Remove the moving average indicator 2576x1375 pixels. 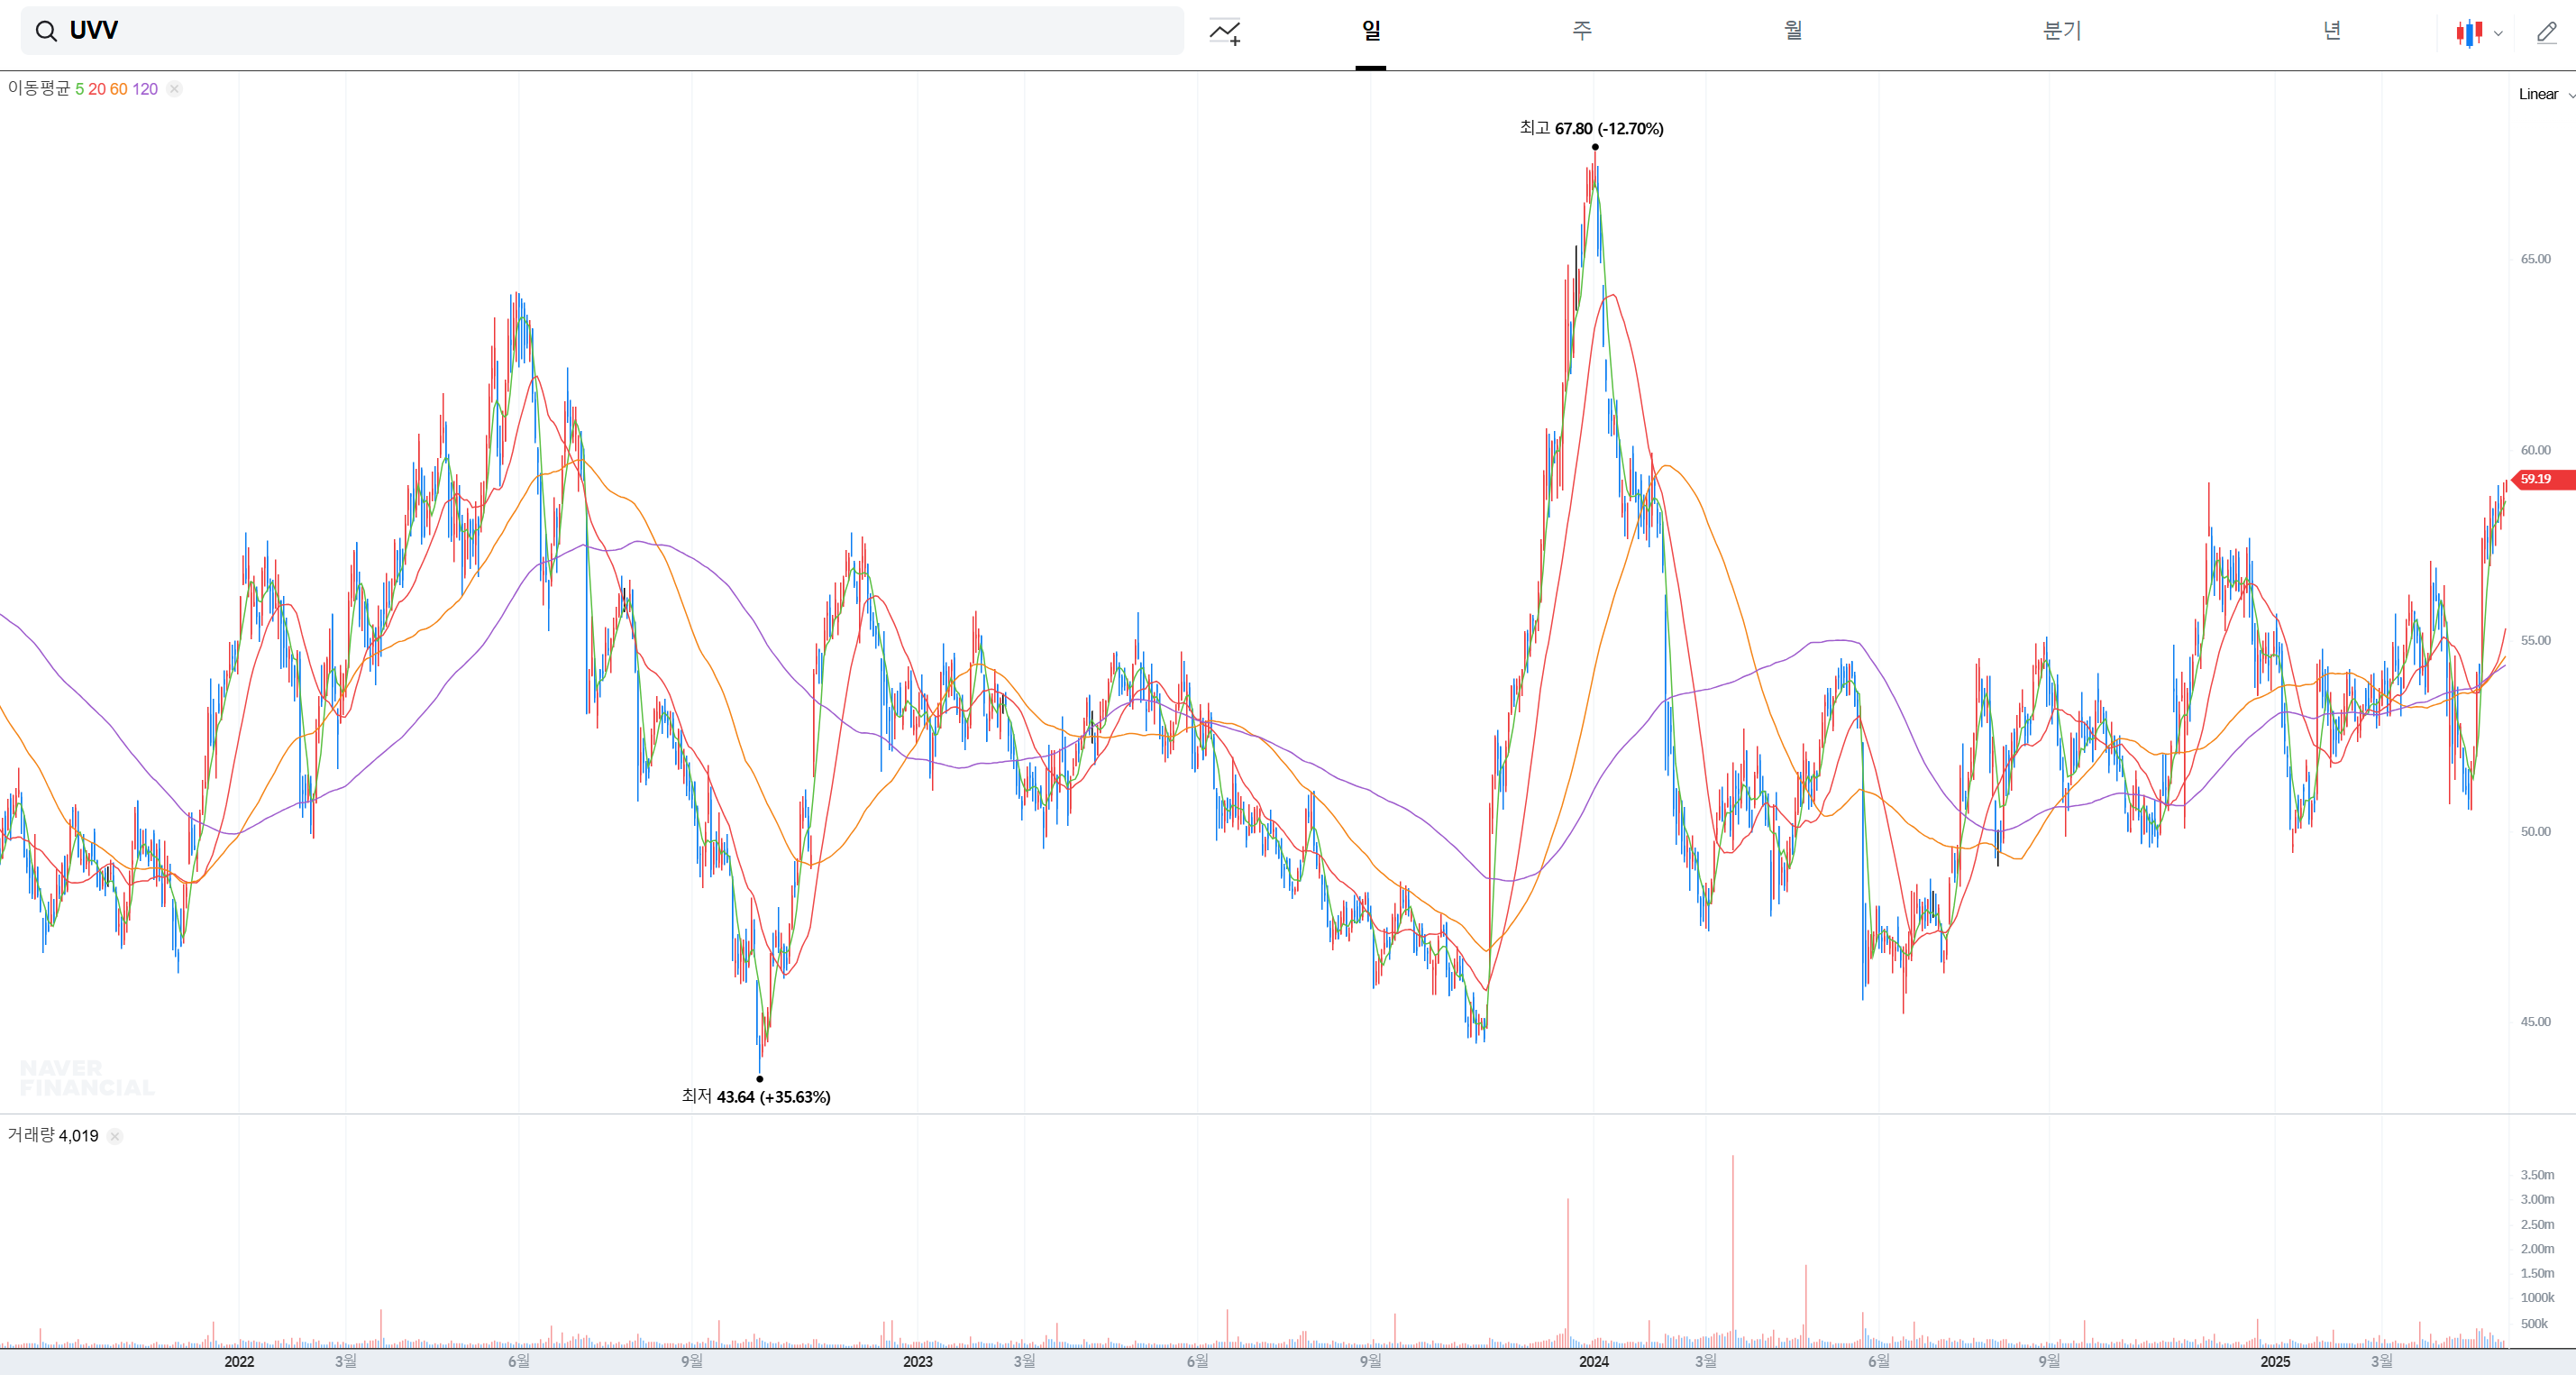pos(174,89)
